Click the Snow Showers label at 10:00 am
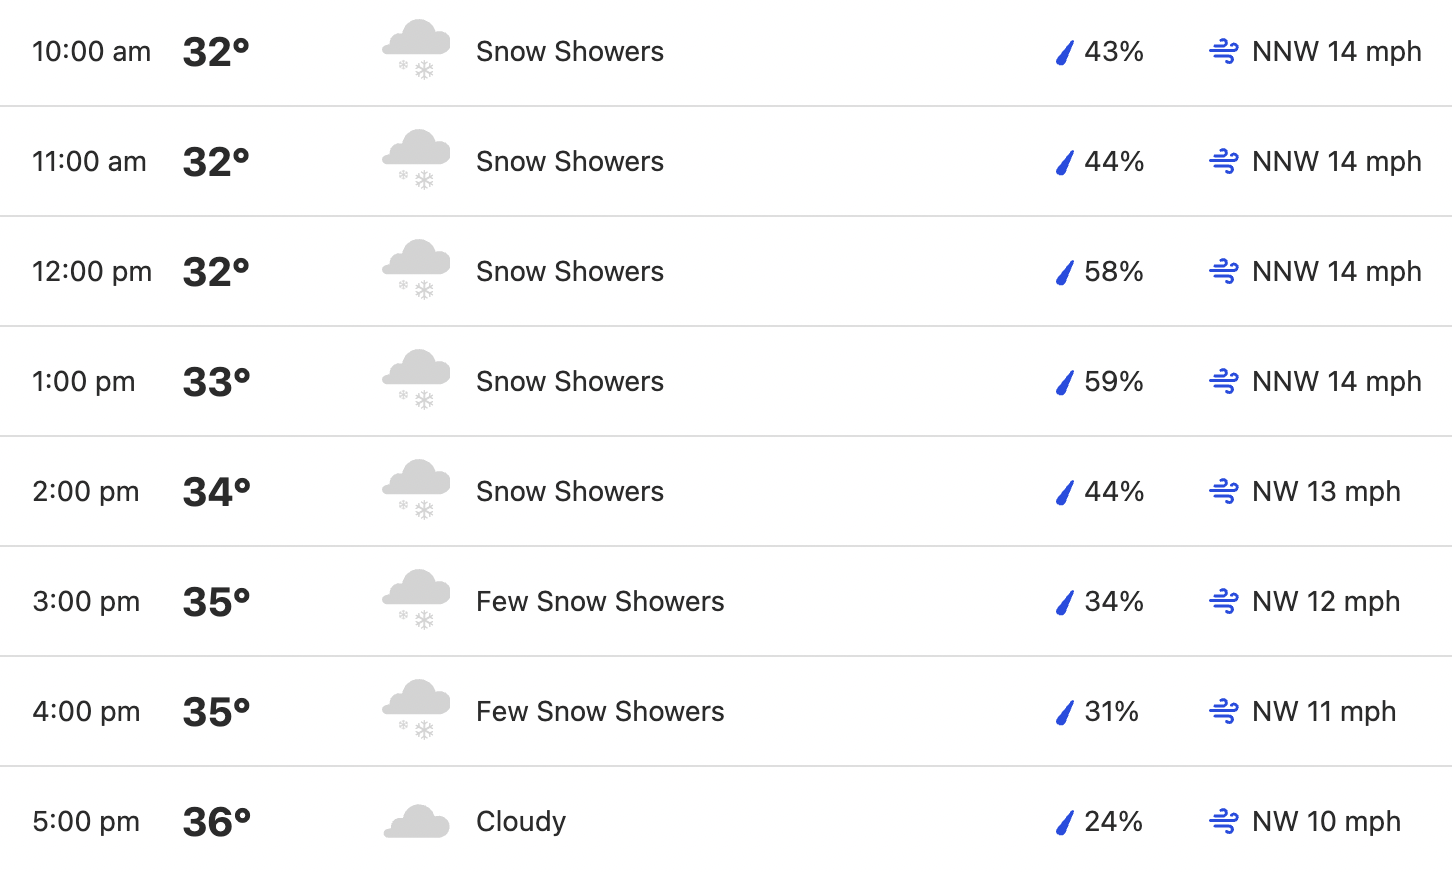This screenshot has width=1452, height=872. [x=570, y=51]
